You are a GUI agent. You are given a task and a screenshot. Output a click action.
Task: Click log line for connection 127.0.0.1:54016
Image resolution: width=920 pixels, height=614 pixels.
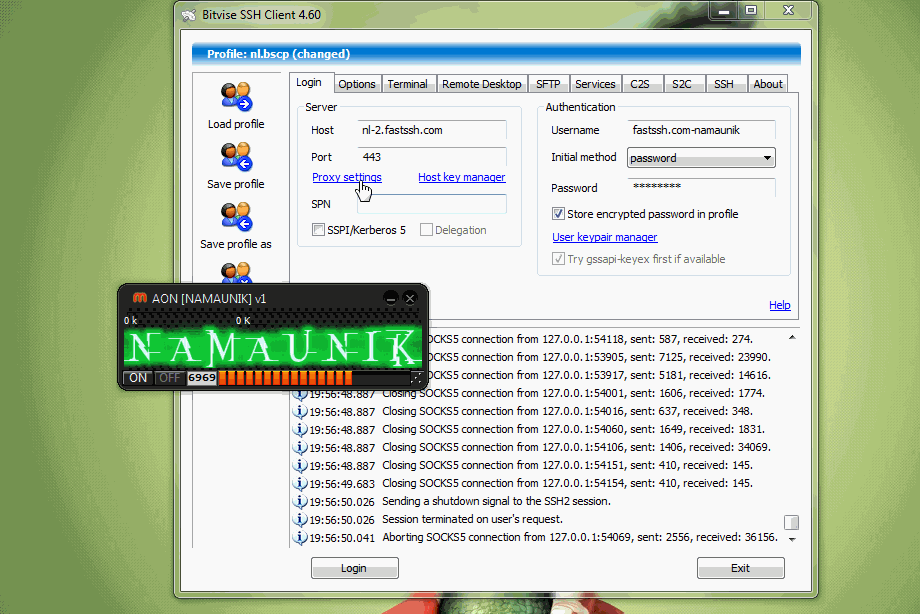(567, 411)
